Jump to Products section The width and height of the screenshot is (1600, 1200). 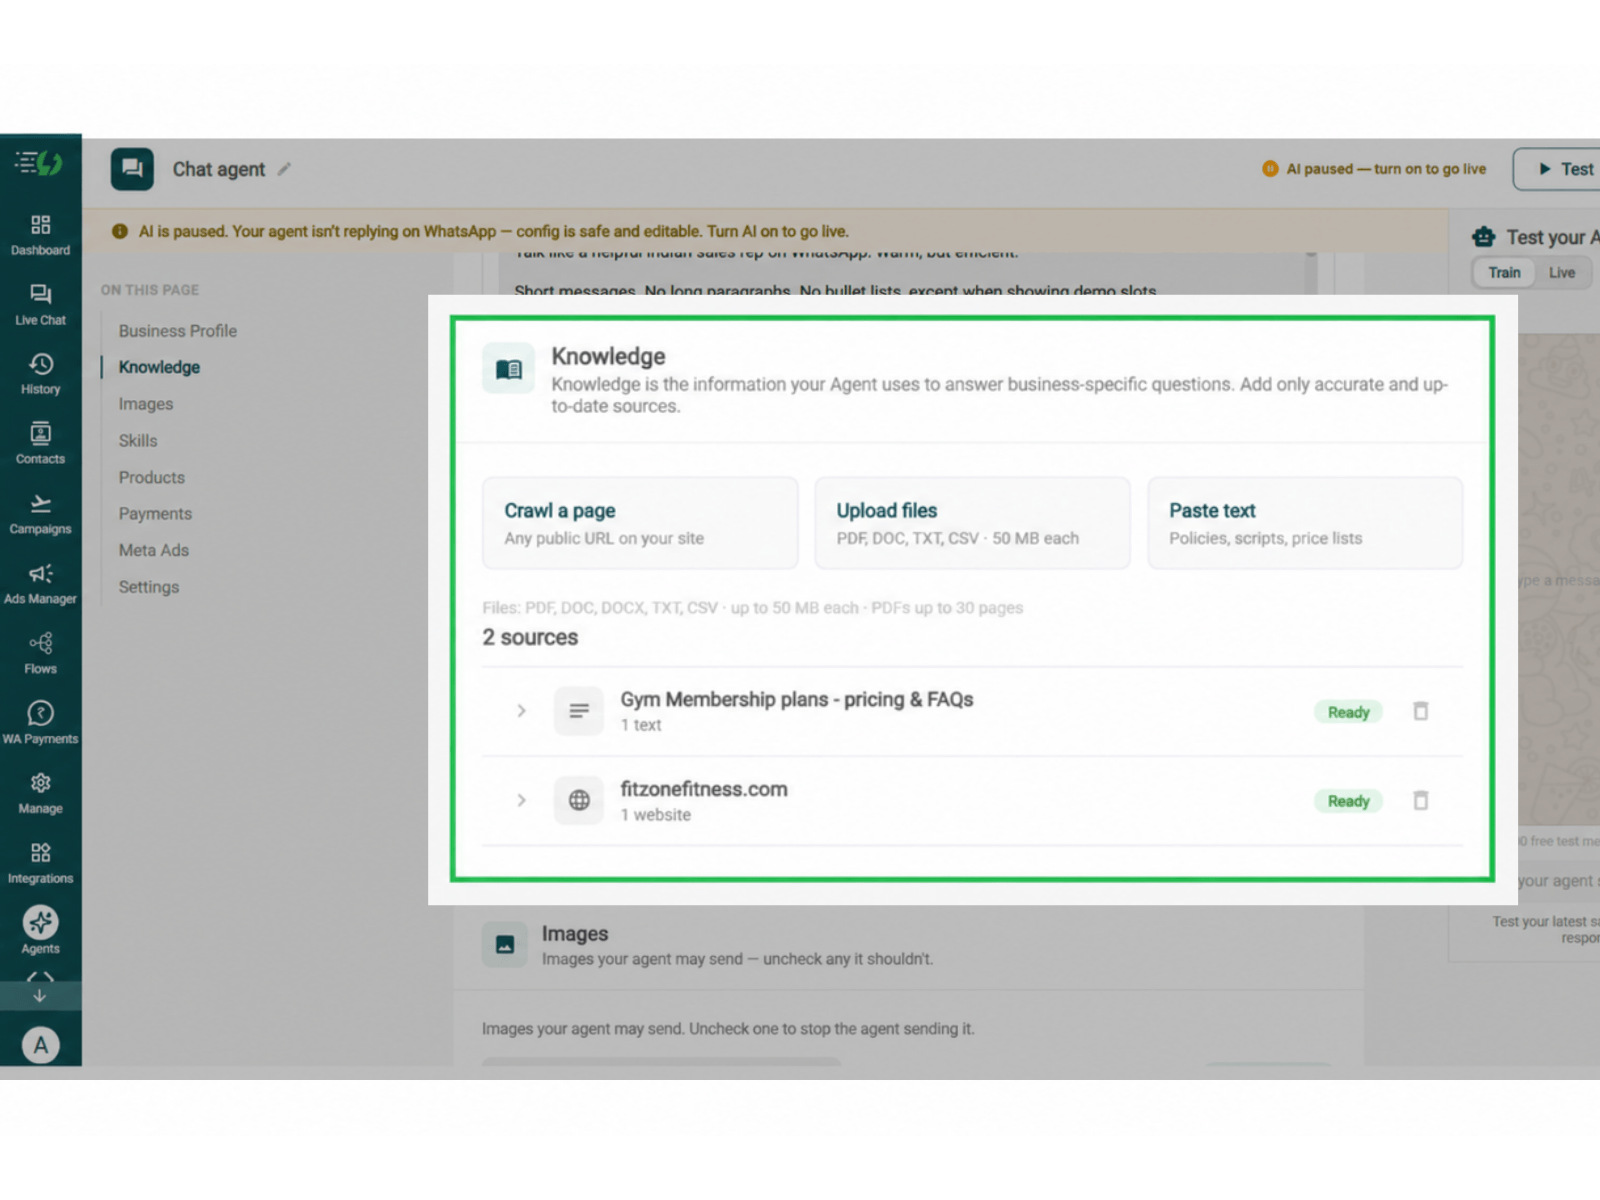[152, 477]
